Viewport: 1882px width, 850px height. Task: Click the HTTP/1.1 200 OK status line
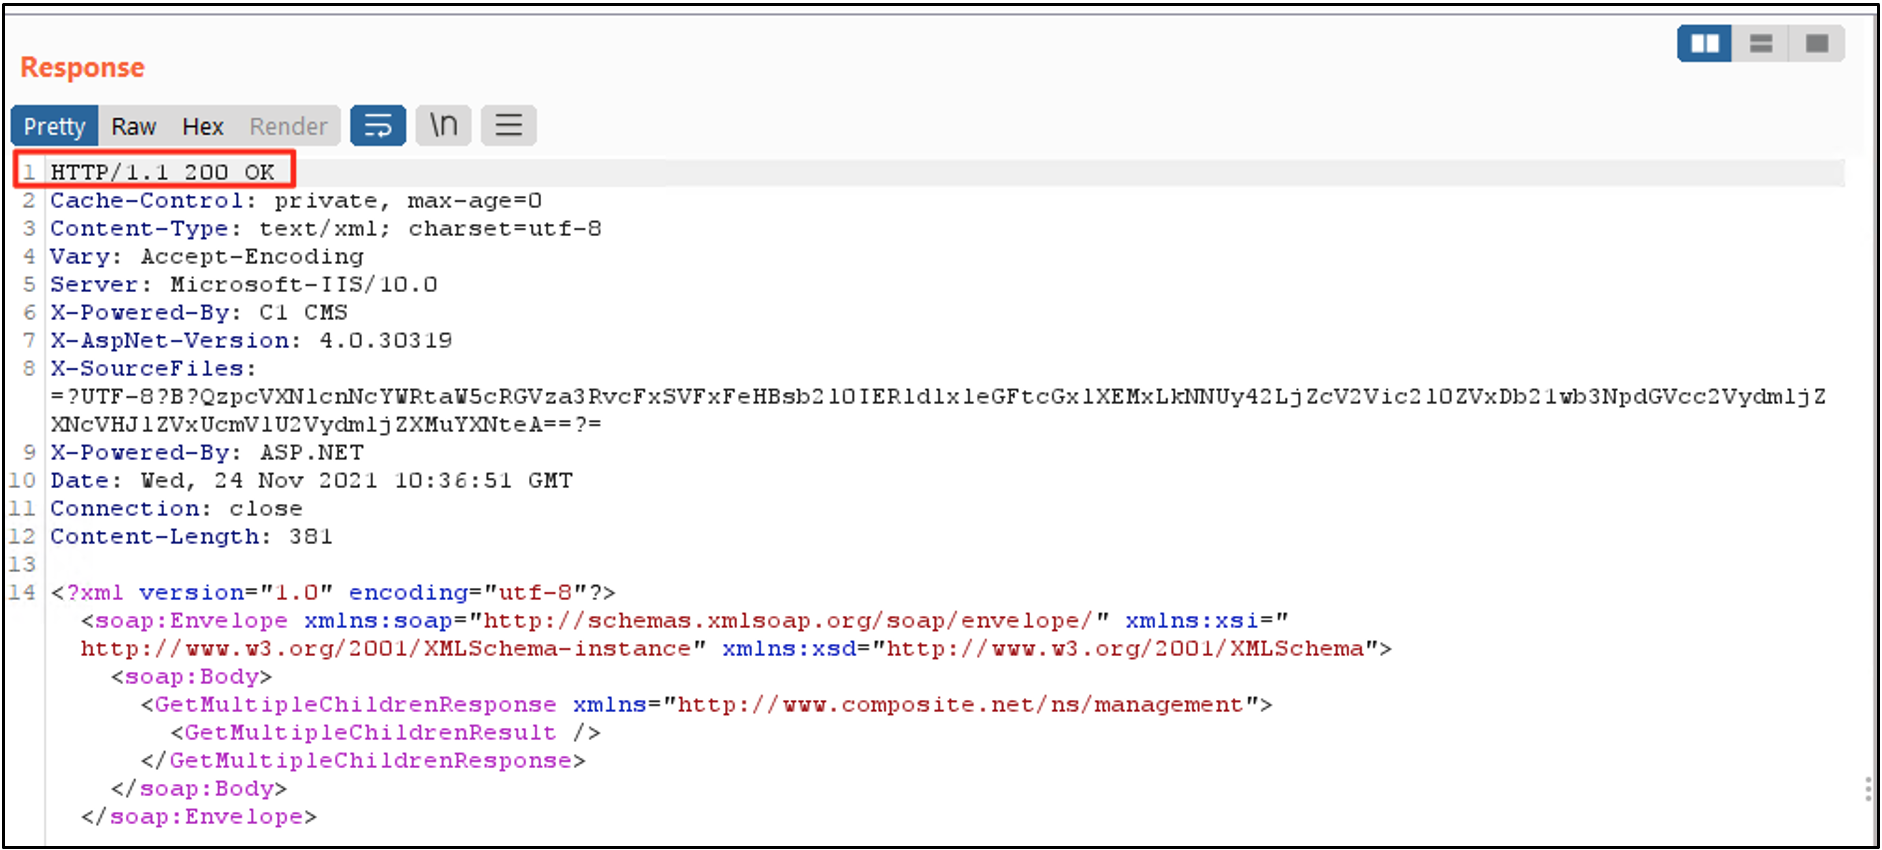(162, 172)
